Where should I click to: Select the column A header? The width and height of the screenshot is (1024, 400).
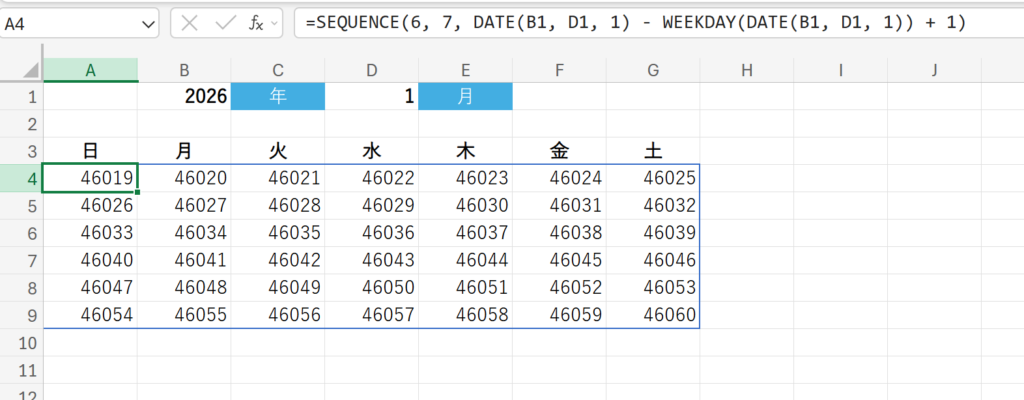91,69
